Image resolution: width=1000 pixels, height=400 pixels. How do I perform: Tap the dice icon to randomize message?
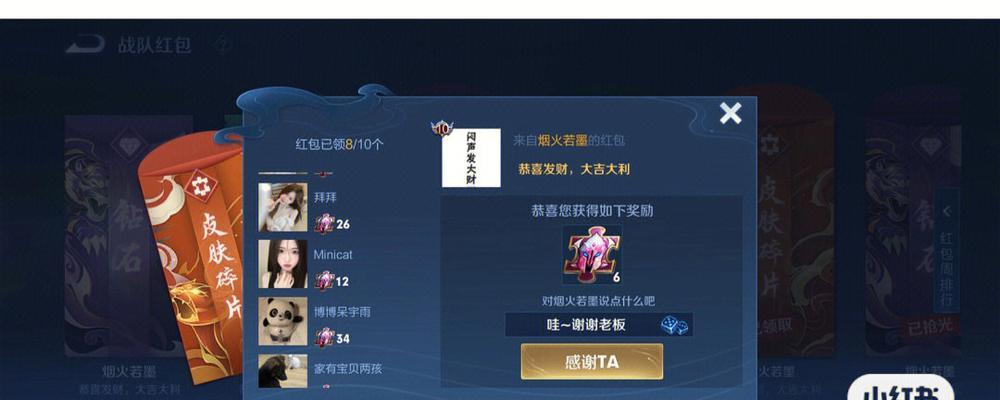[x=674, y=325]
